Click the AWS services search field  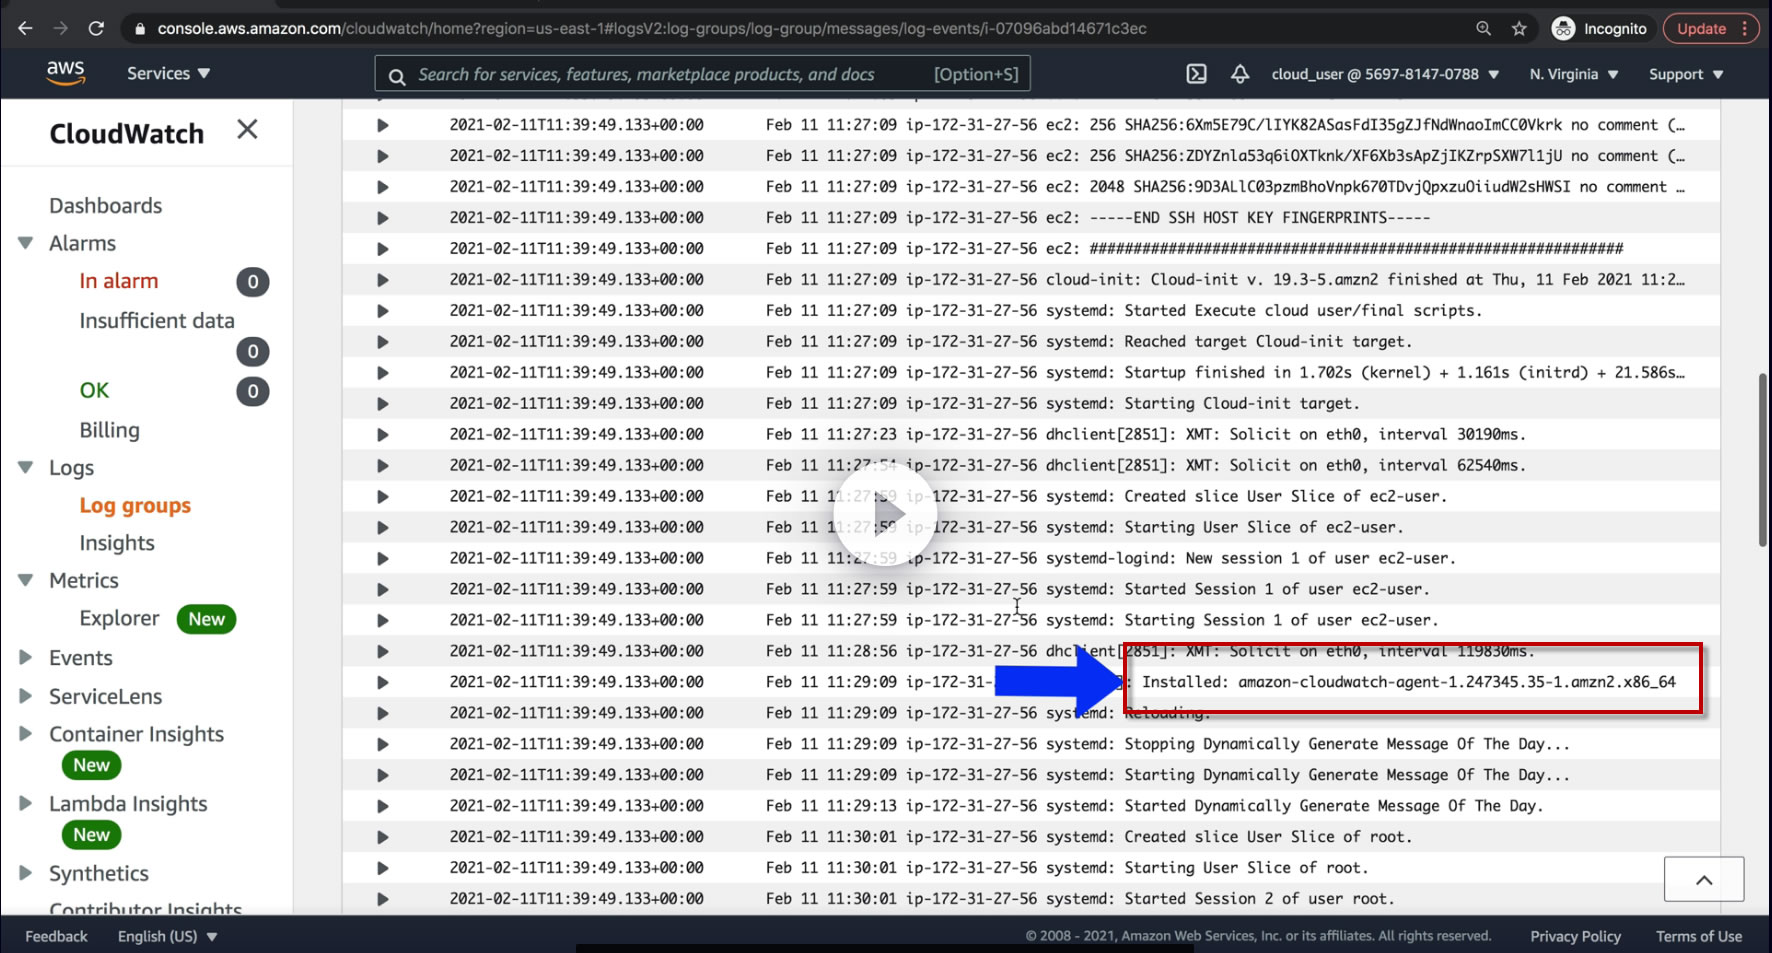point(702,74)
